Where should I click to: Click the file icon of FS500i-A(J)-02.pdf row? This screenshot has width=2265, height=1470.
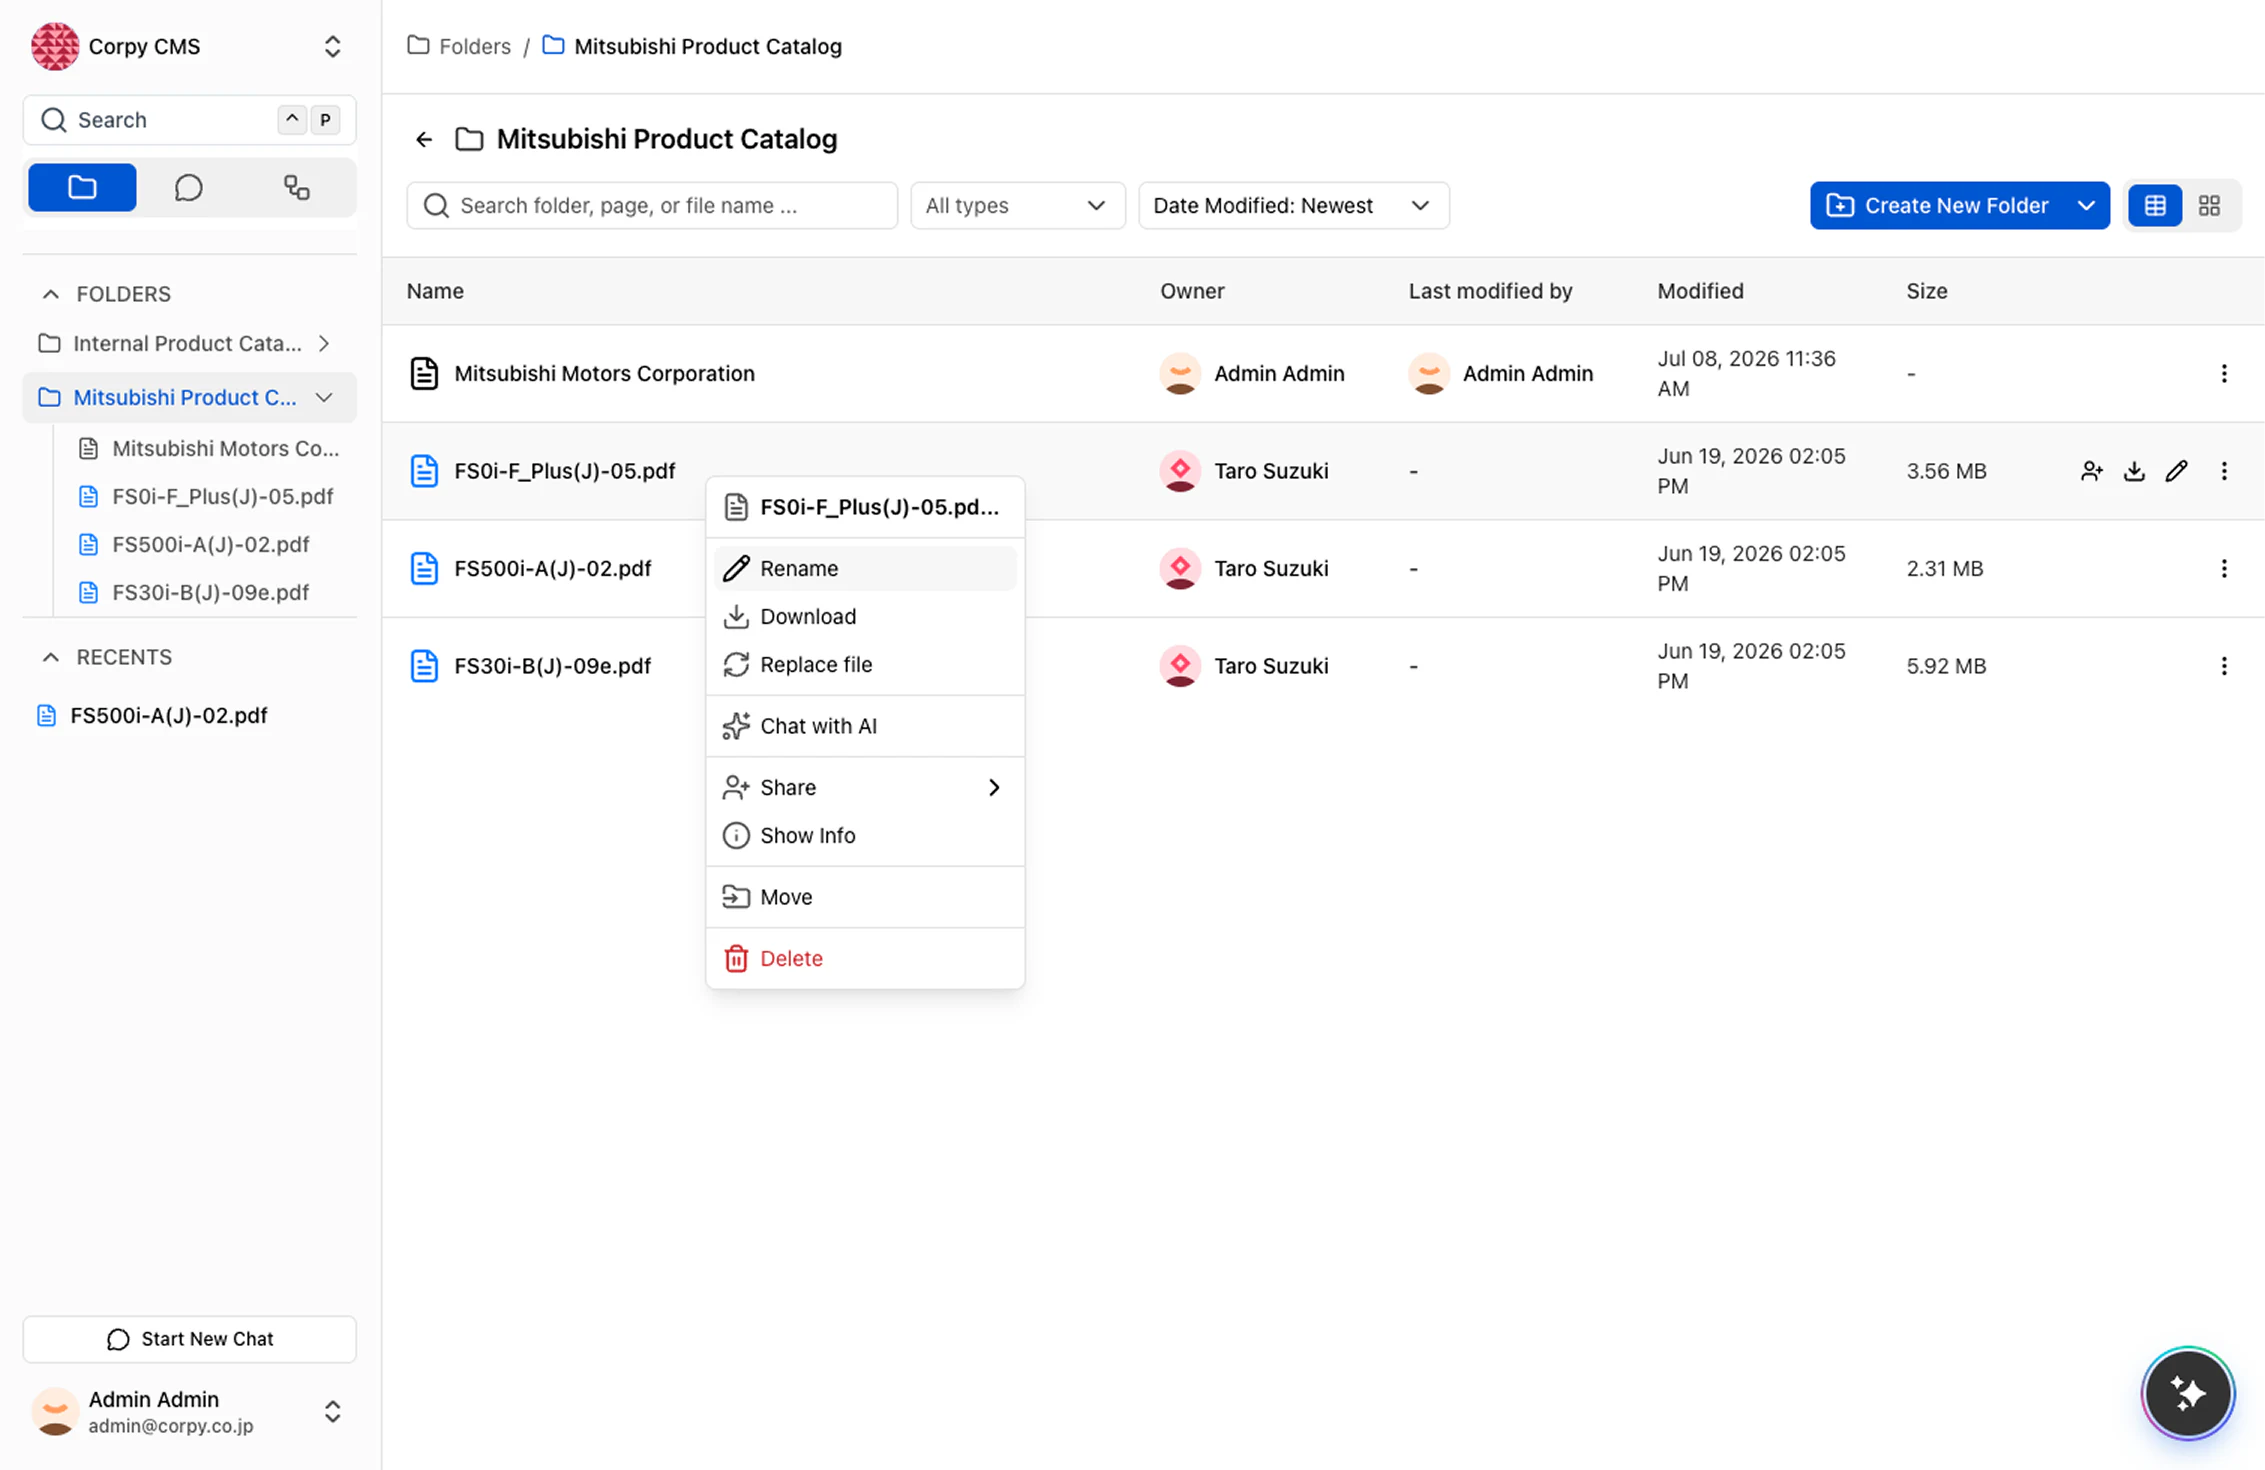(424, 568)
